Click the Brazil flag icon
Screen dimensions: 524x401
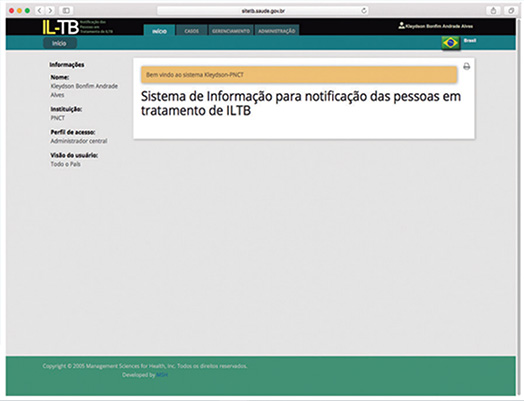point(450,43)
